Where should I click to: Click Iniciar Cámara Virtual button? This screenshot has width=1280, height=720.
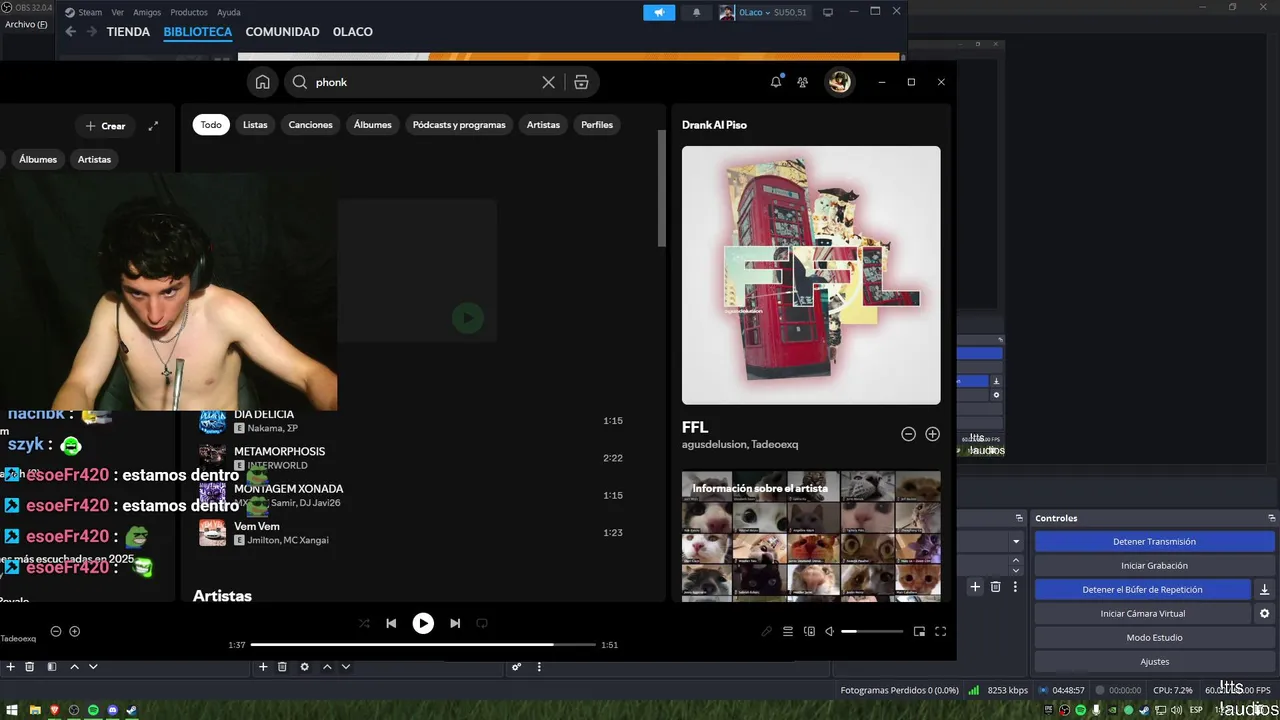point(1142,614)
